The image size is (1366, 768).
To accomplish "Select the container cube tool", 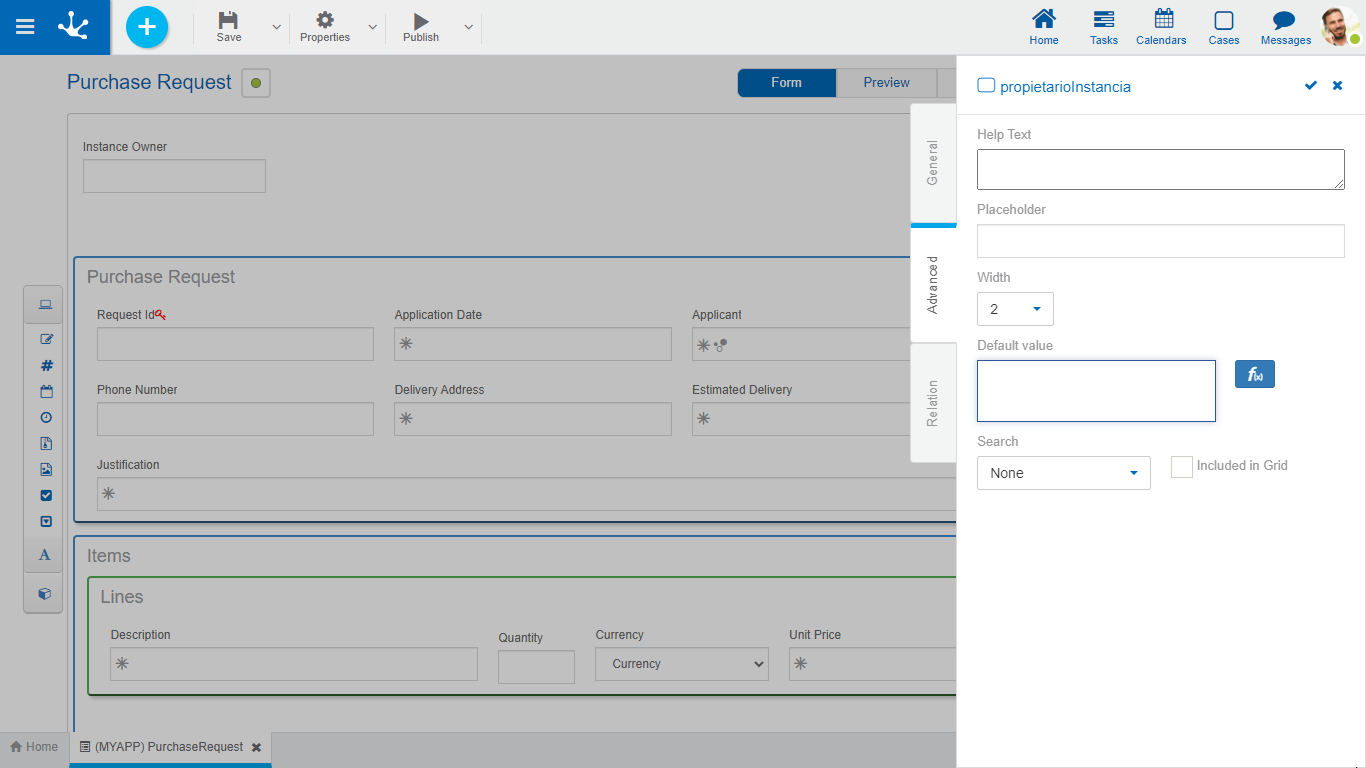I will pyautogui.click(x=45, y=593).
